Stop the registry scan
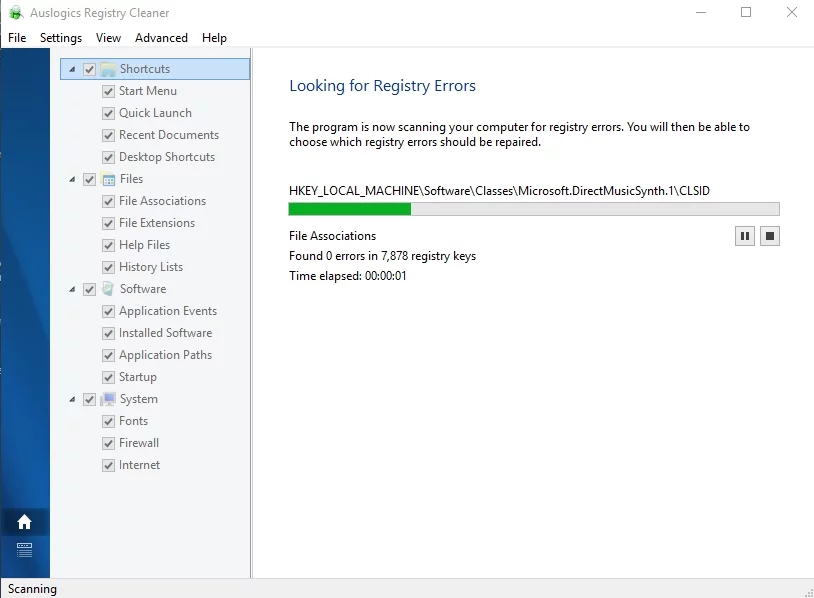Screen dimensions: 814x598 [x=769, y=236]
